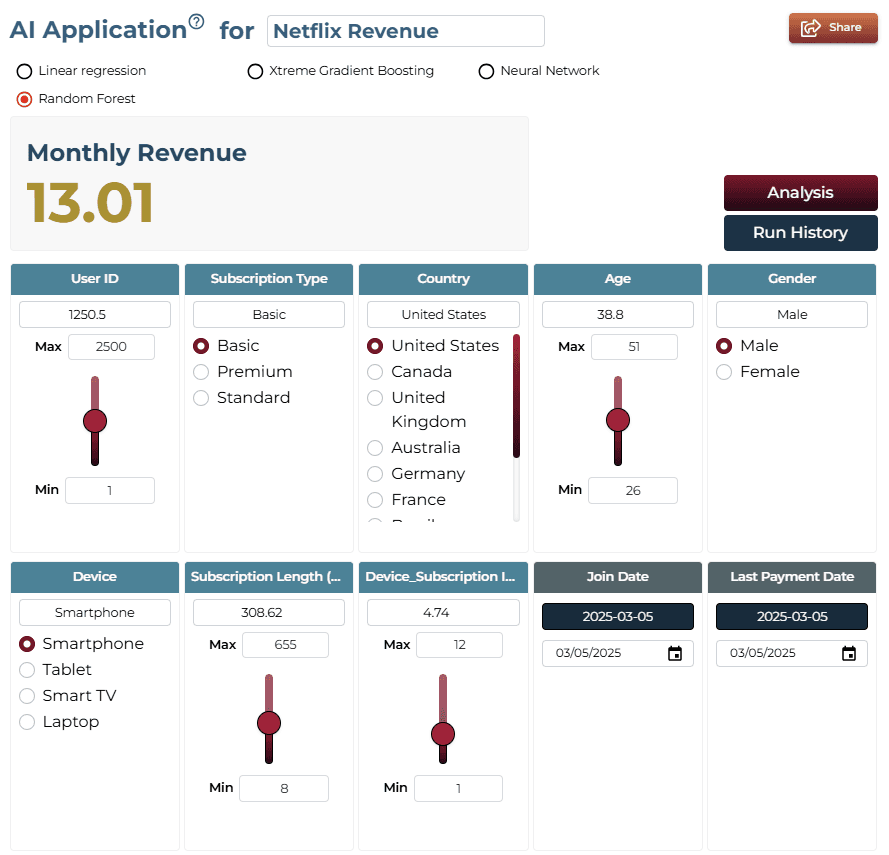The height and width of the screenshot is (855, 889).
Task: Focus the Netflix Revenue title field
Action: (x=405, y=31)
